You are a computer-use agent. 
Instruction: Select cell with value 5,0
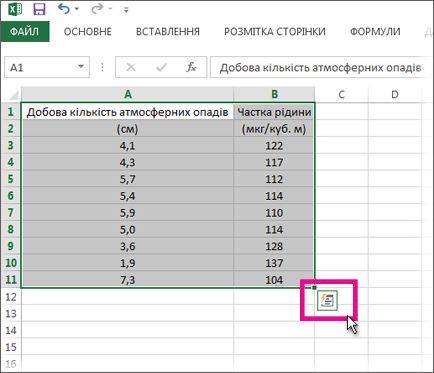[x=128, y=229]
